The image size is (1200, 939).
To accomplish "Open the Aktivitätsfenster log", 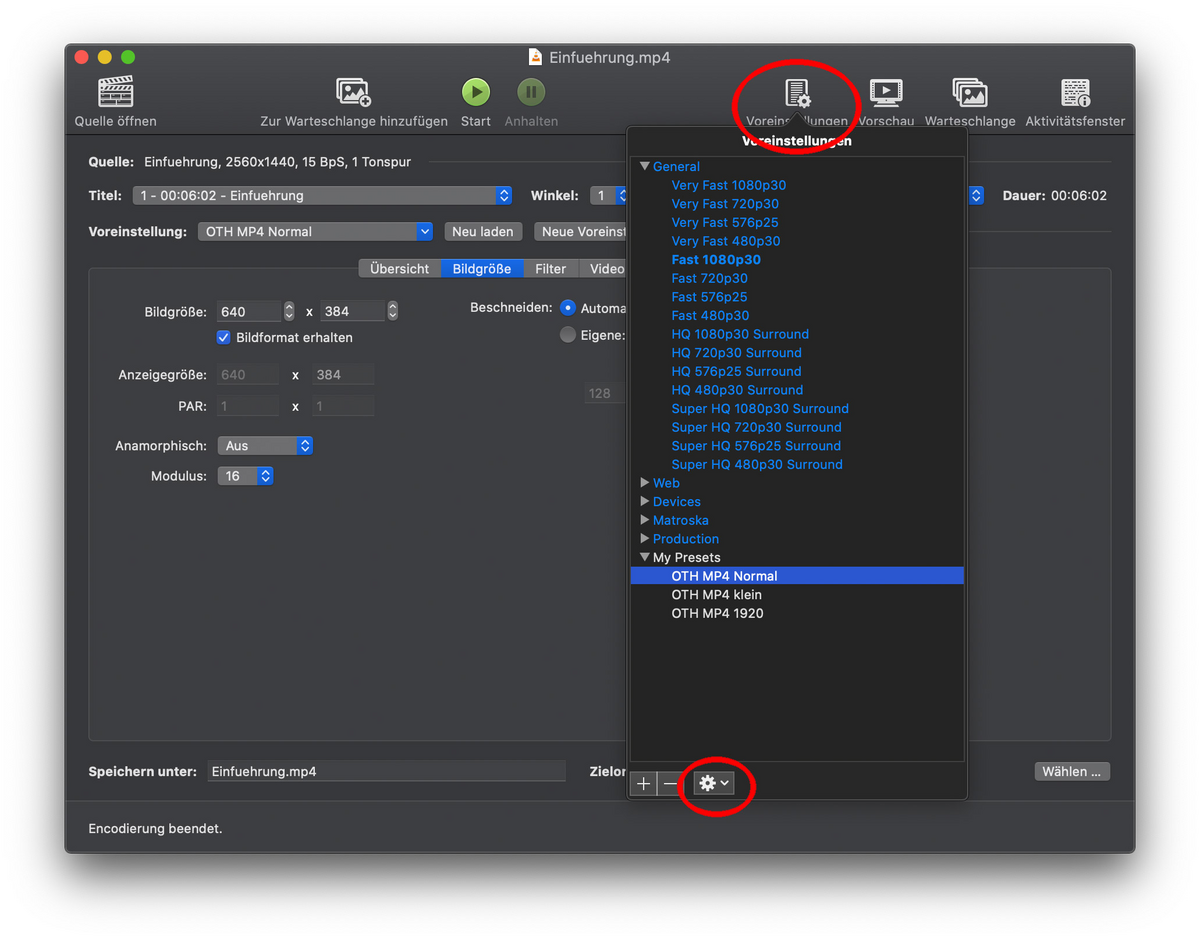I will point(1075,94).
